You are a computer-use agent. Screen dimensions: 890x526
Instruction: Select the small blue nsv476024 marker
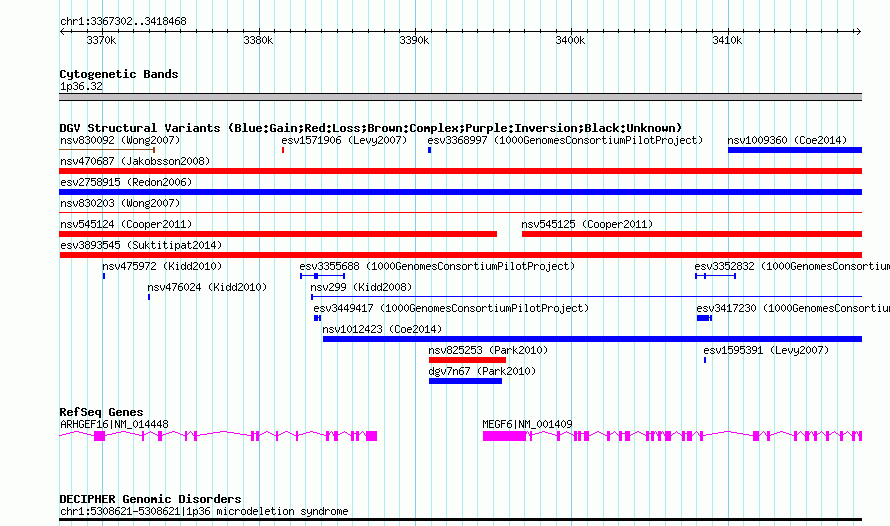(x=149, y=297)
